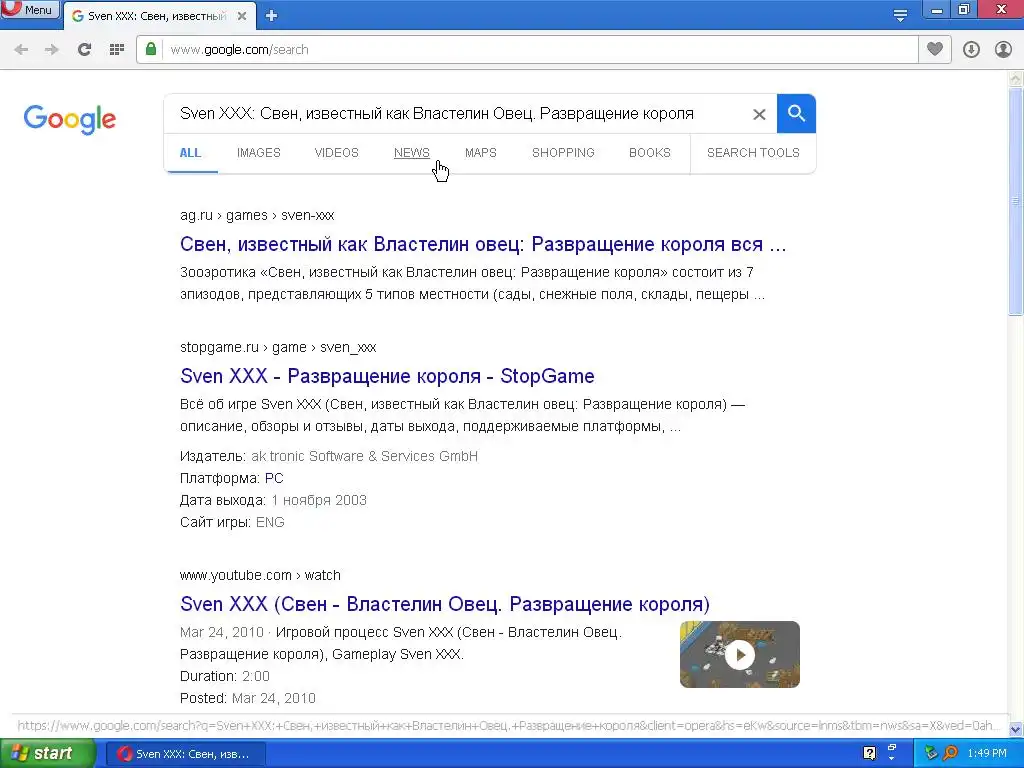Viewport: 1024px width, 768px height.
Task: Open the Opera Menu button
Action: click(x=30, y=9)
